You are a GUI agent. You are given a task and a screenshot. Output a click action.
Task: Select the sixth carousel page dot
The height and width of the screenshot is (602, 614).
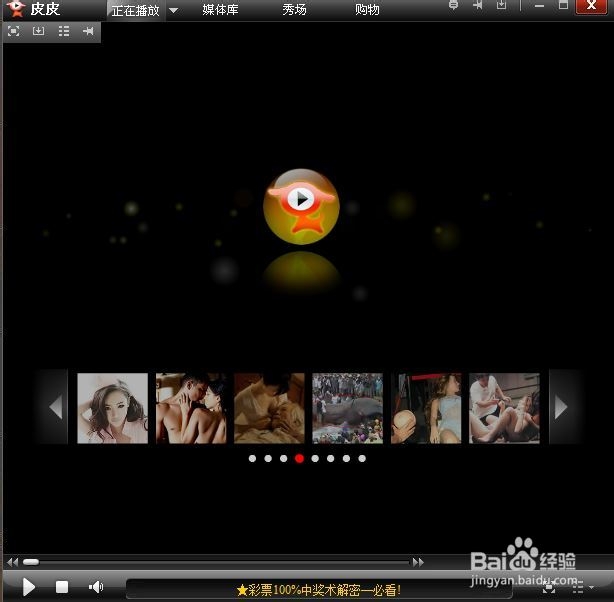point(331,458)
